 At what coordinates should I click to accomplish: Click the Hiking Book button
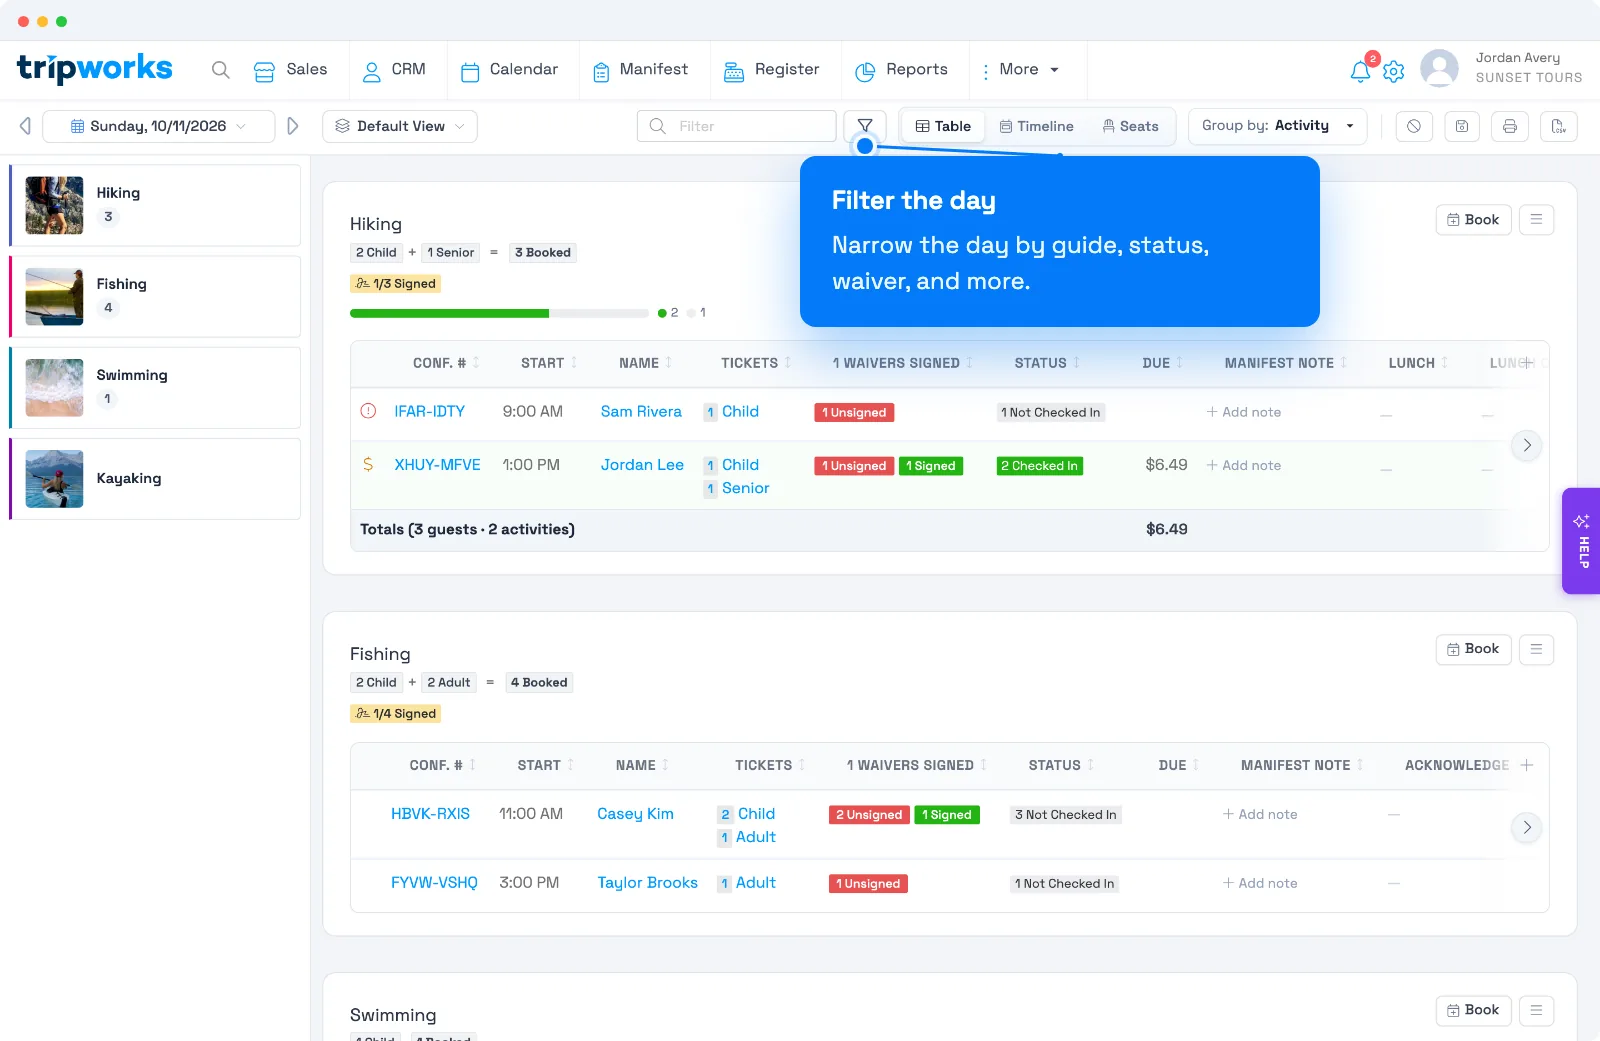[1473, 220]
